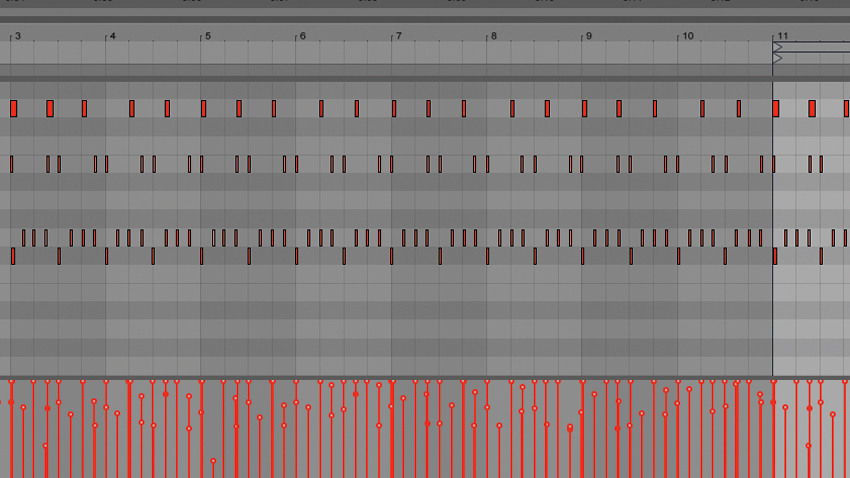
Task: Select lowest-row MIDI note at bar 10
Action: pyautogui.click(x=678, y=256)
